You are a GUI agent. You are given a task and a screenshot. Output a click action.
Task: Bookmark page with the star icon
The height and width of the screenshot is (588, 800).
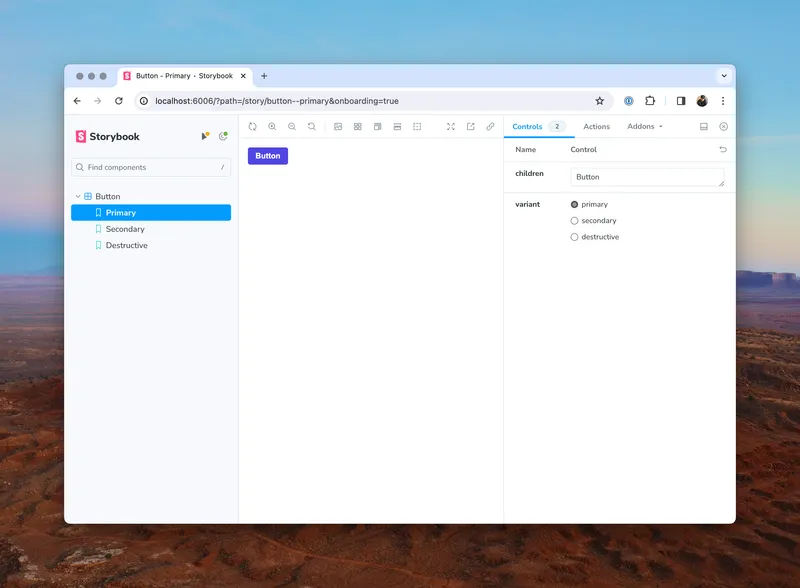[600, 101]
